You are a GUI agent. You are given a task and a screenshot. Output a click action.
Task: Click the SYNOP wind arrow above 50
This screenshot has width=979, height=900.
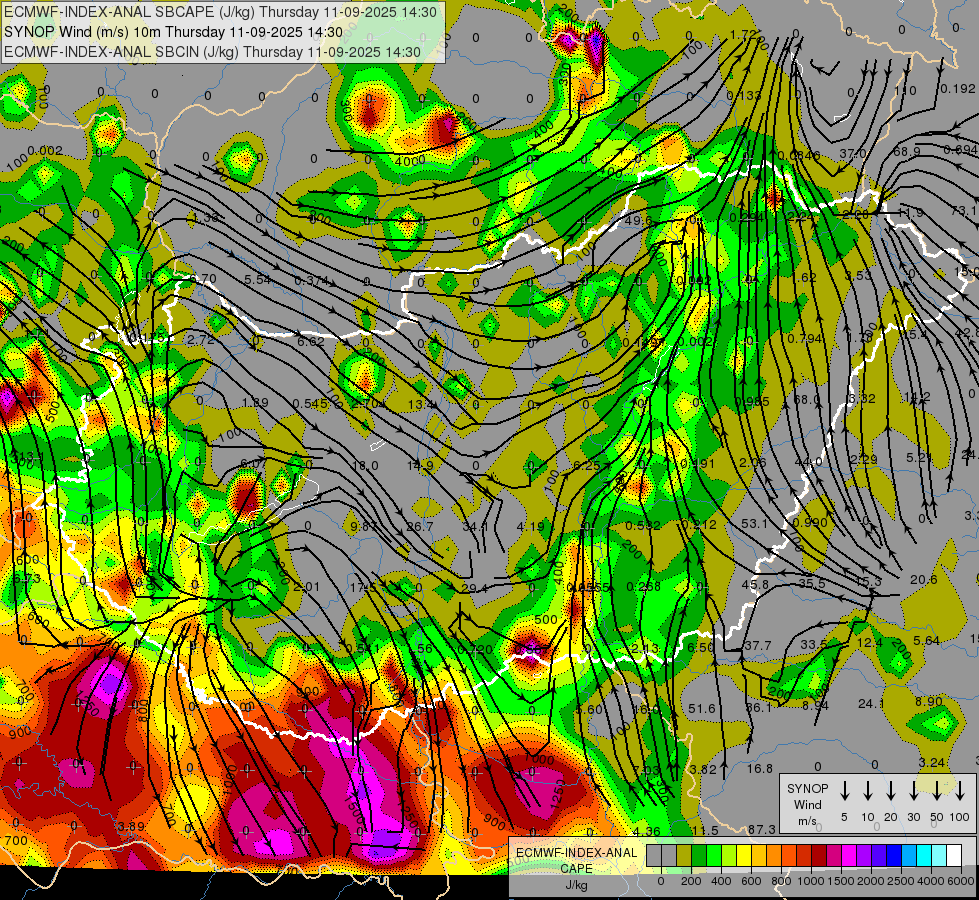click(x=937, y=791)
